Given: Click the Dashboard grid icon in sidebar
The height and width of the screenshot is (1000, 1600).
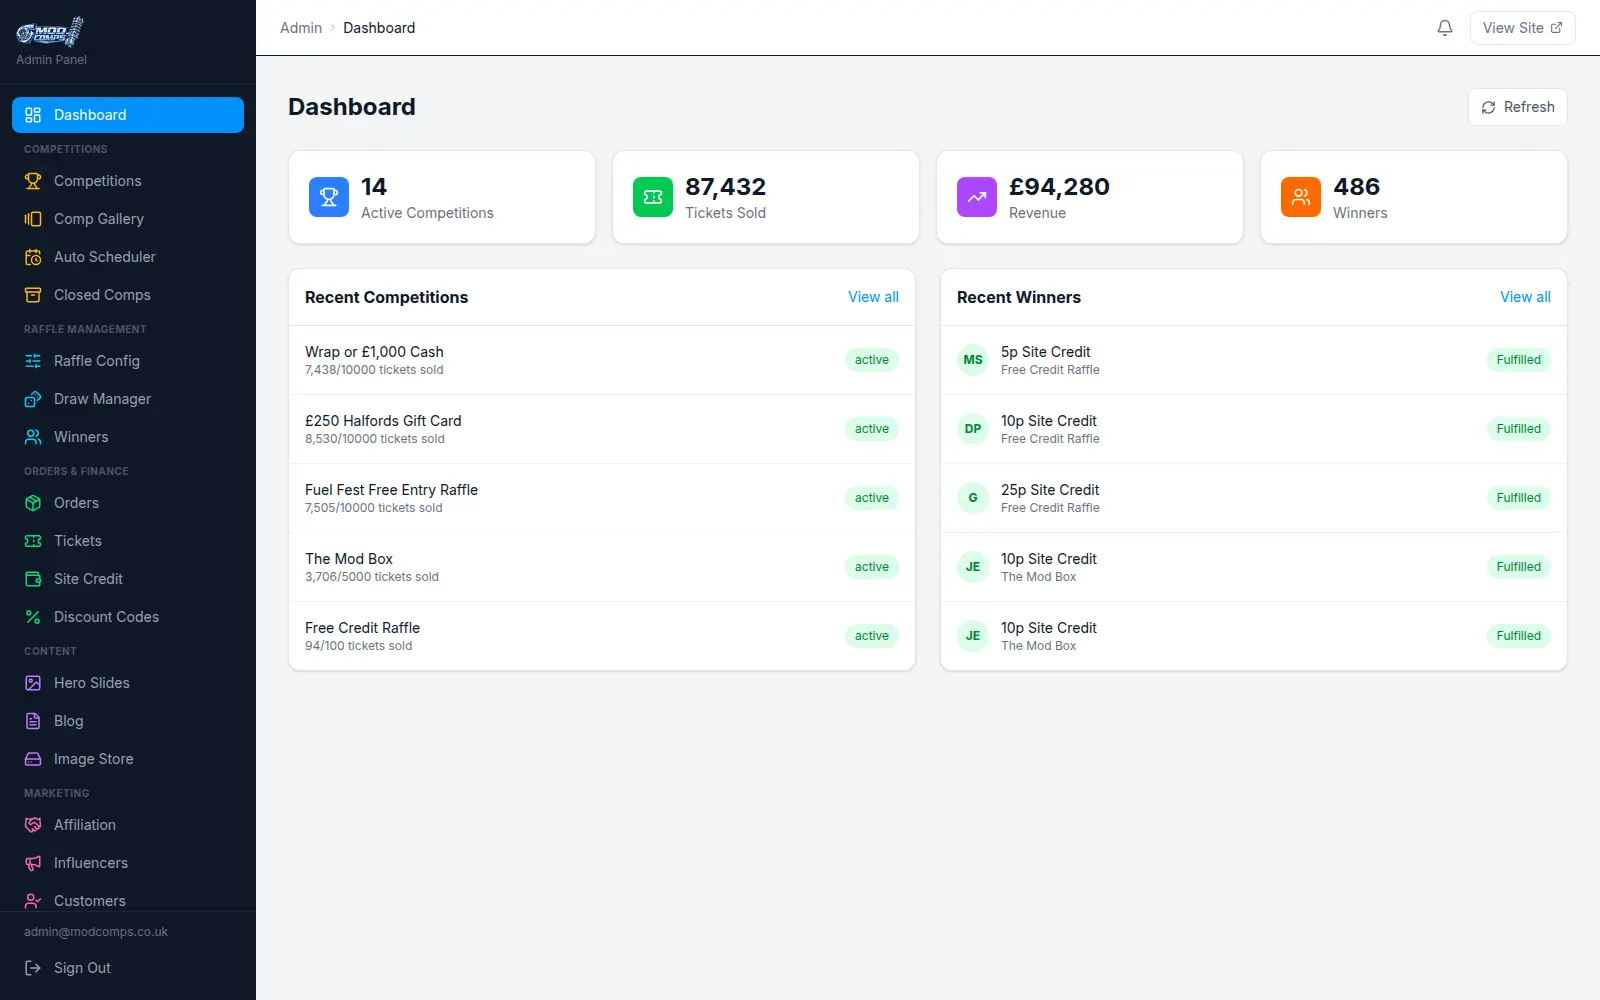Looking at the screenshot, I should pos(33,115).
